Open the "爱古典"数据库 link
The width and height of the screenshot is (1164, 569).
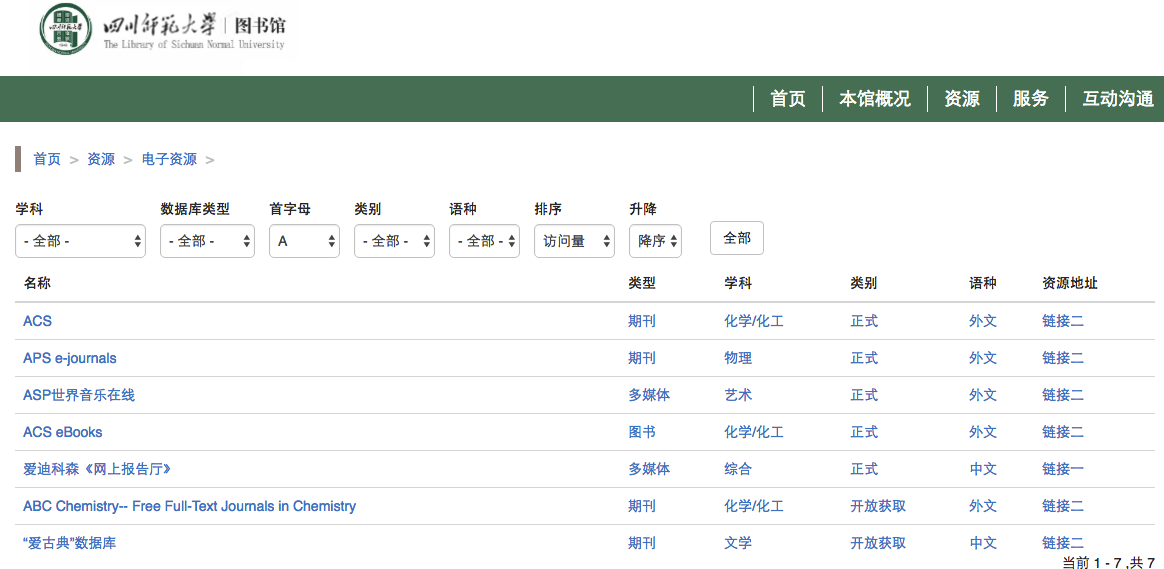pos(69,543)
